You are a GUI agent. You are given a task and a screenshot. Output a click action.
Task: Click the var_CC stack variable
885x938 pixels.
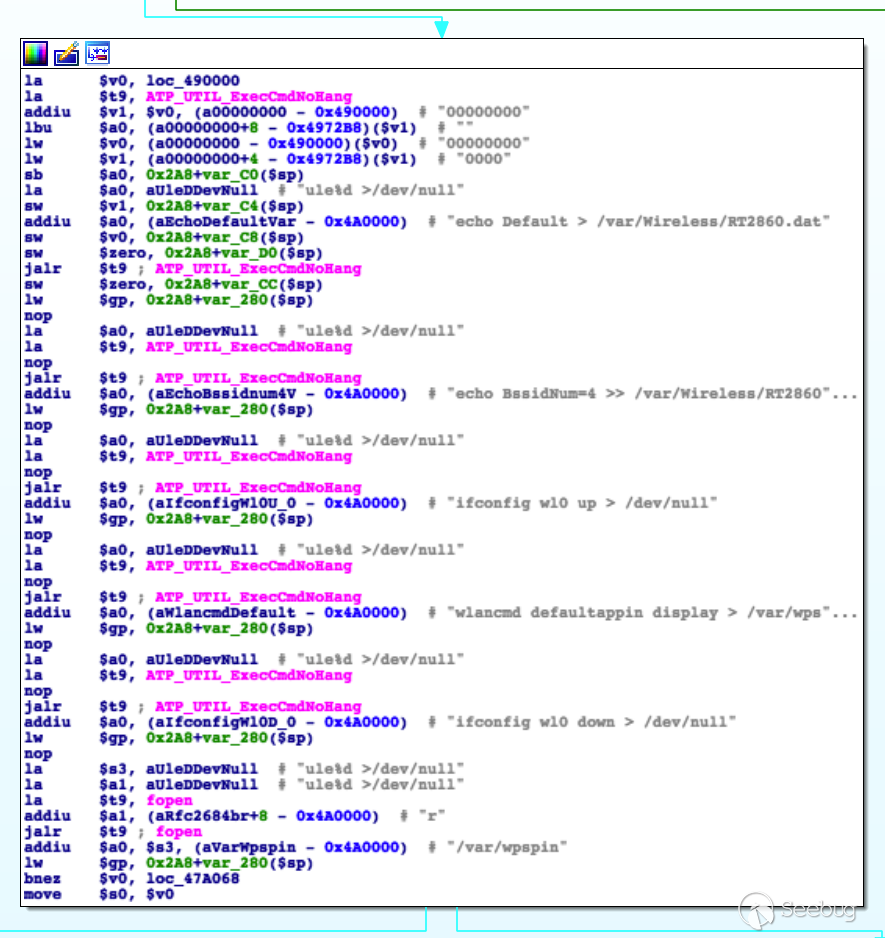coord(250,284)
